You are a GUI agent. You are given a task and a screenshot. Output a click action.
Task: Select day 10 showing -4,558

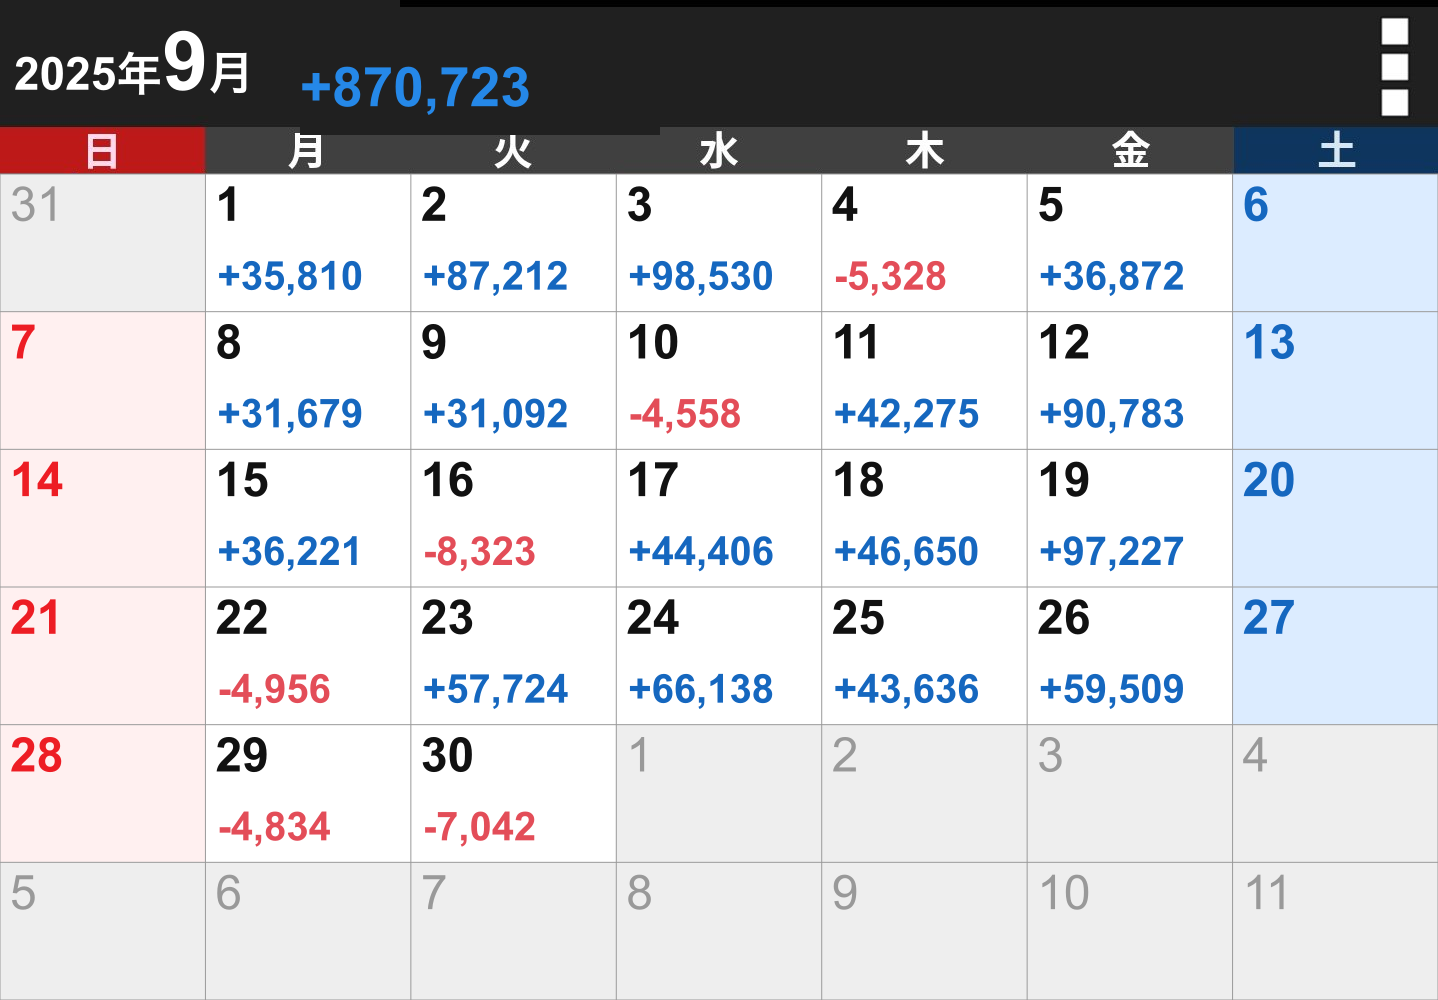719,381
